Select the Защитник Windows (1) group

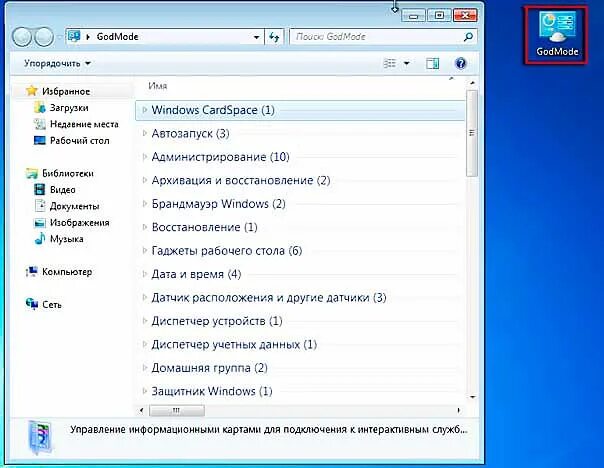pyautogui.click(x=212, y=391)
